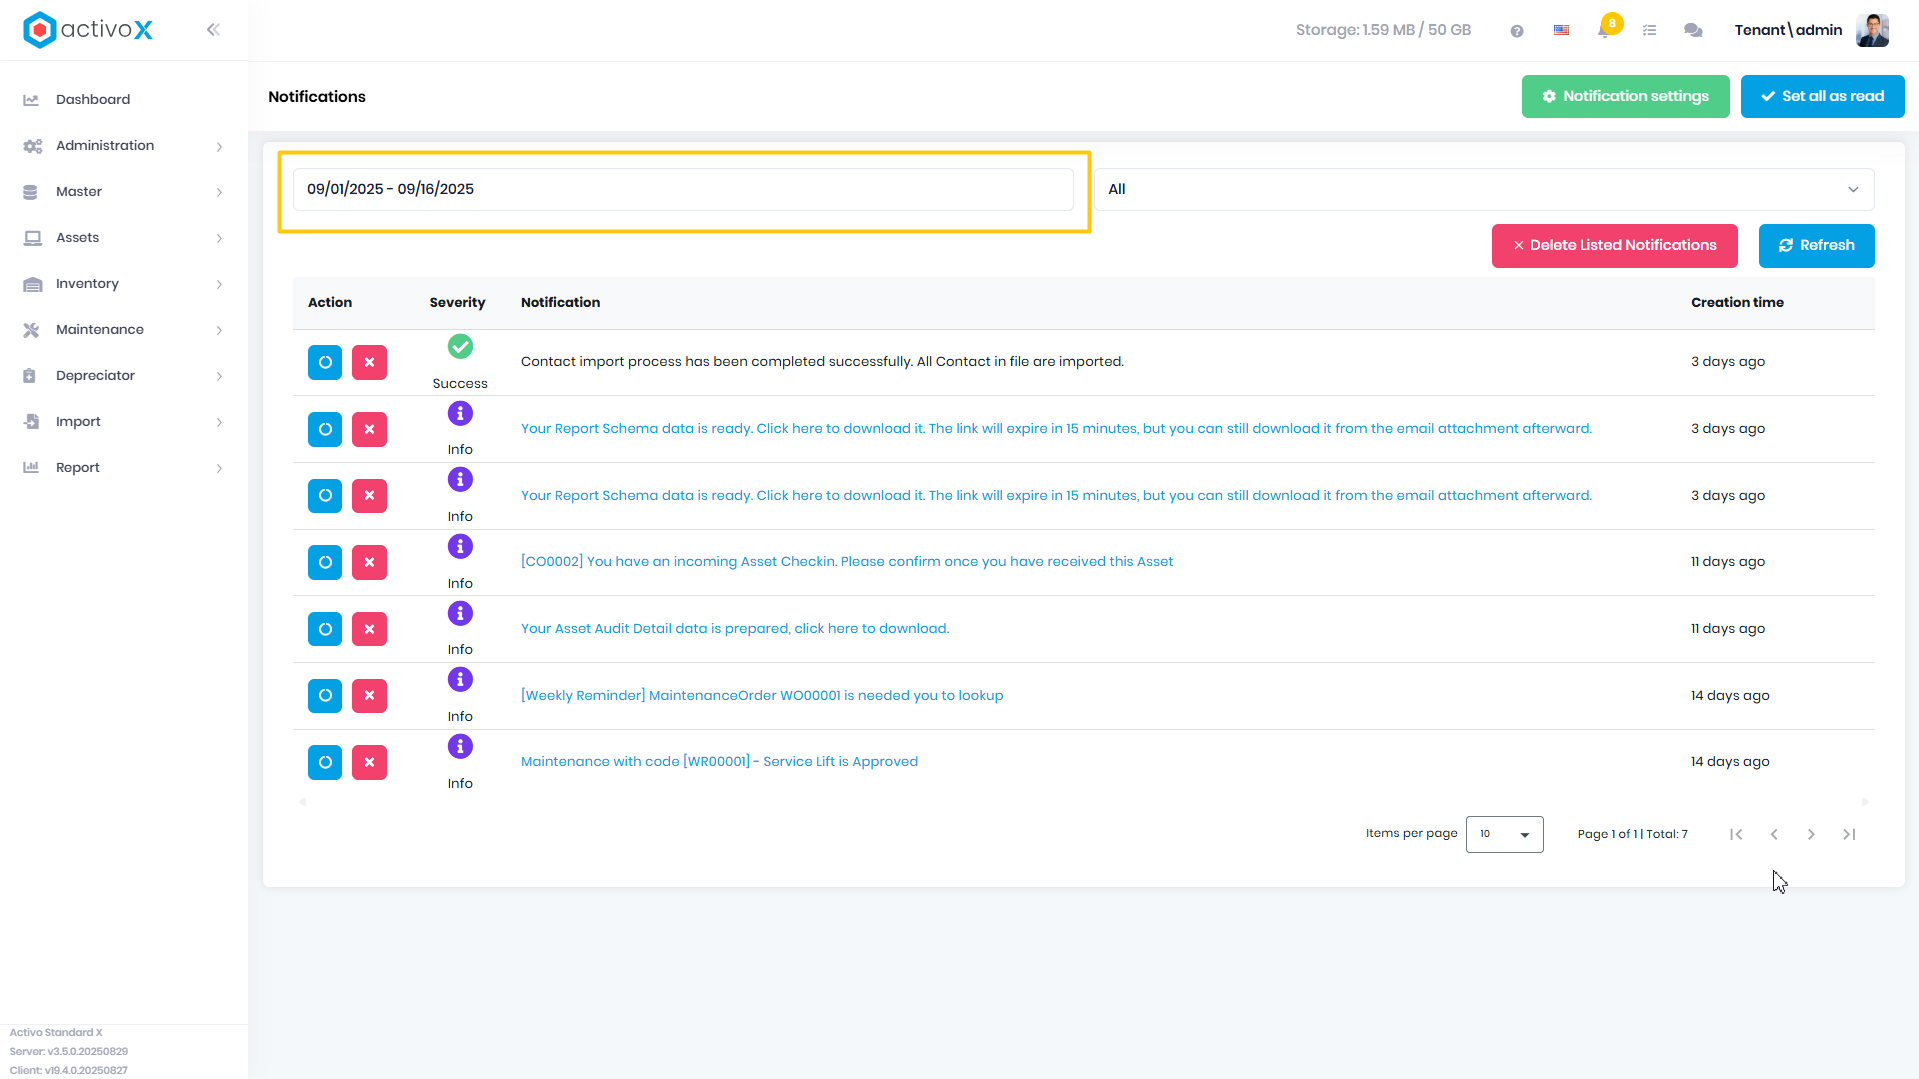Viewport: 1919px width, 1079px height.
Task: Open Notification settings
Action: tap(1625, 96)
